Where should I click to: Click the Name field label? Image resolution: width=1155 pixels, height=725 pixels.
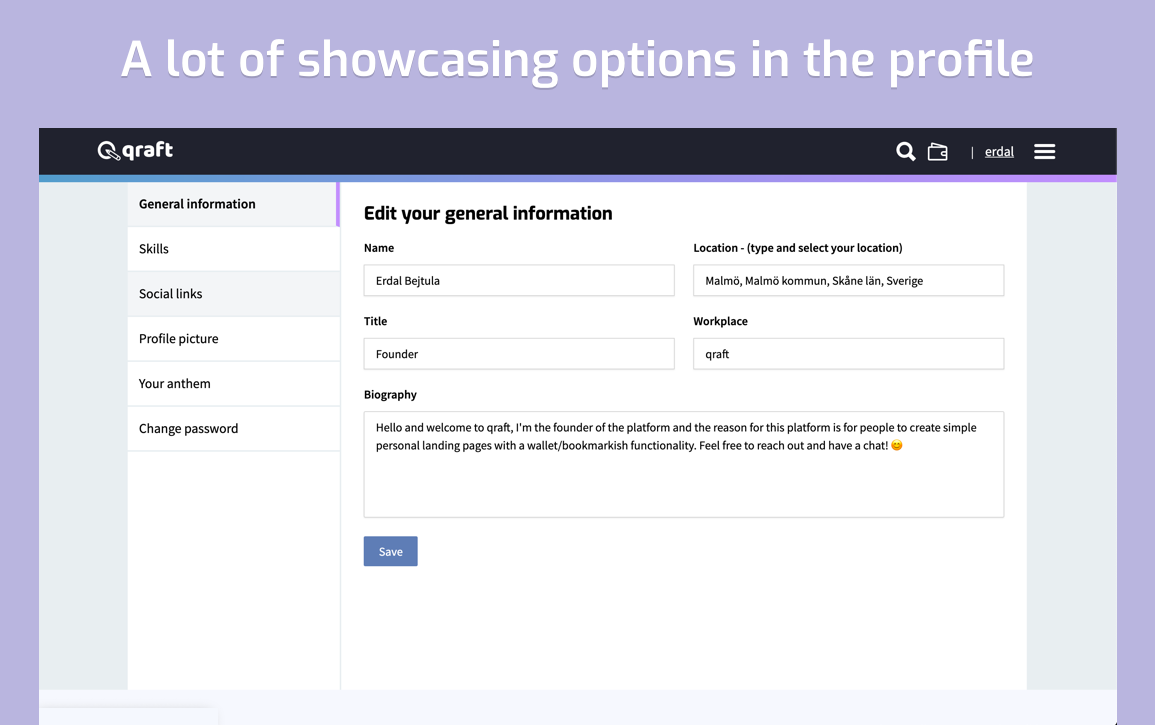point(379,248)
